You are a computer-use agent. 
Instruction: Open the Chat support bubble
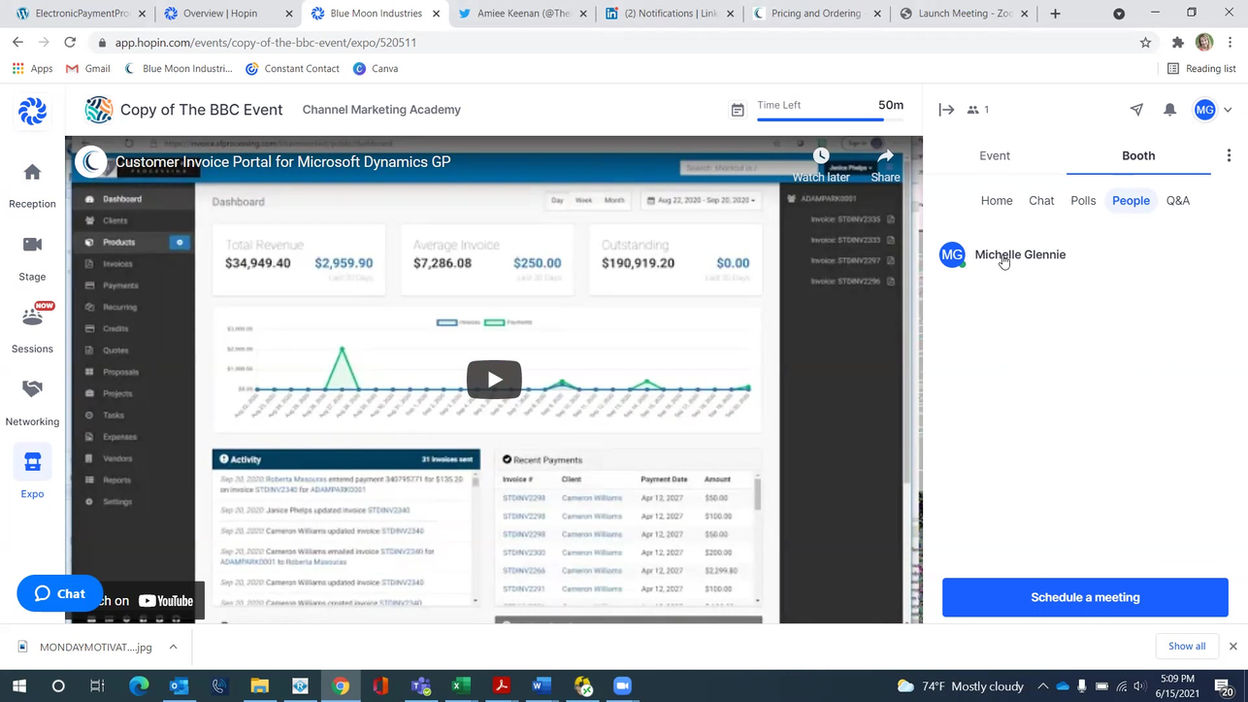point(60,593)
